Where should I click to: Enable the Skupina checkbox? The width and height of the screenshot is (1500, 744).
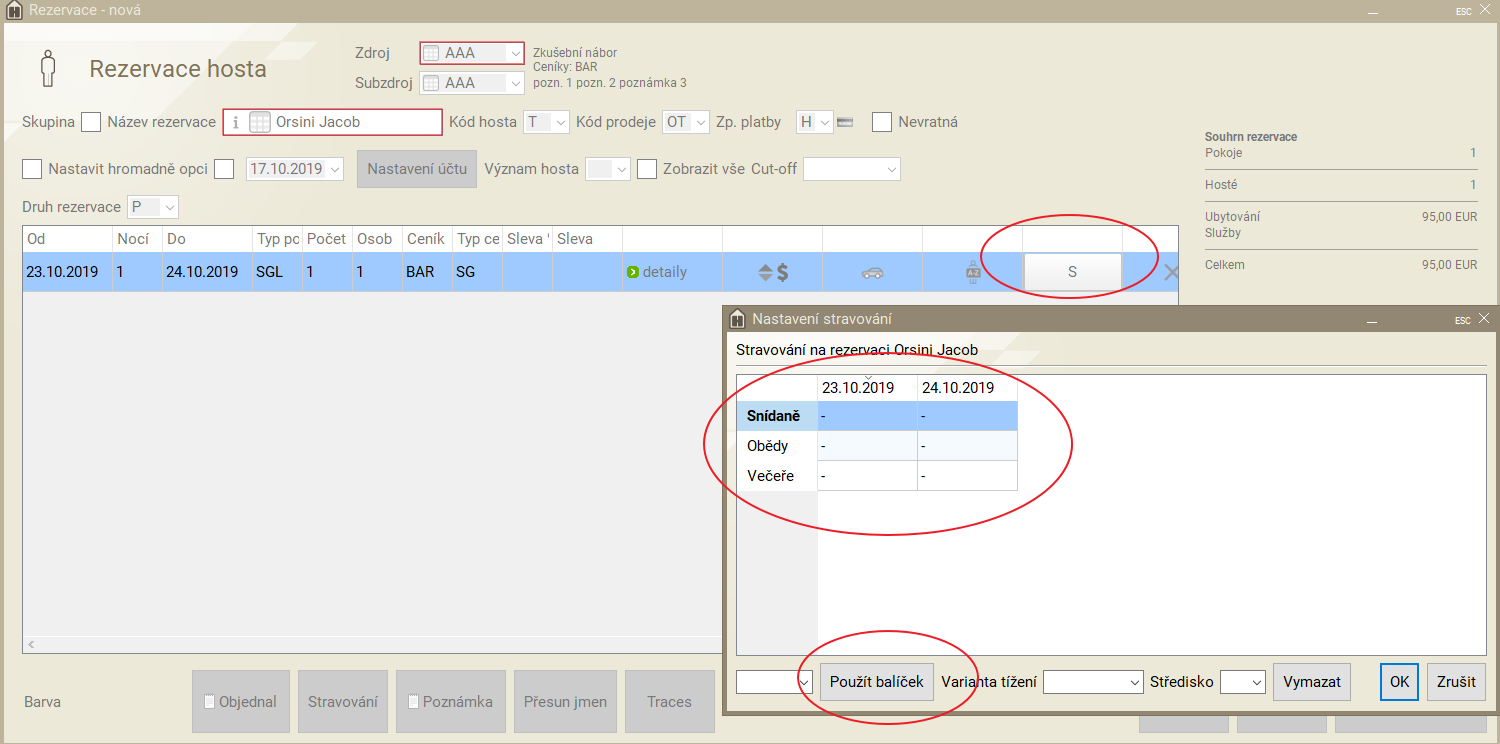pos(91,122)
